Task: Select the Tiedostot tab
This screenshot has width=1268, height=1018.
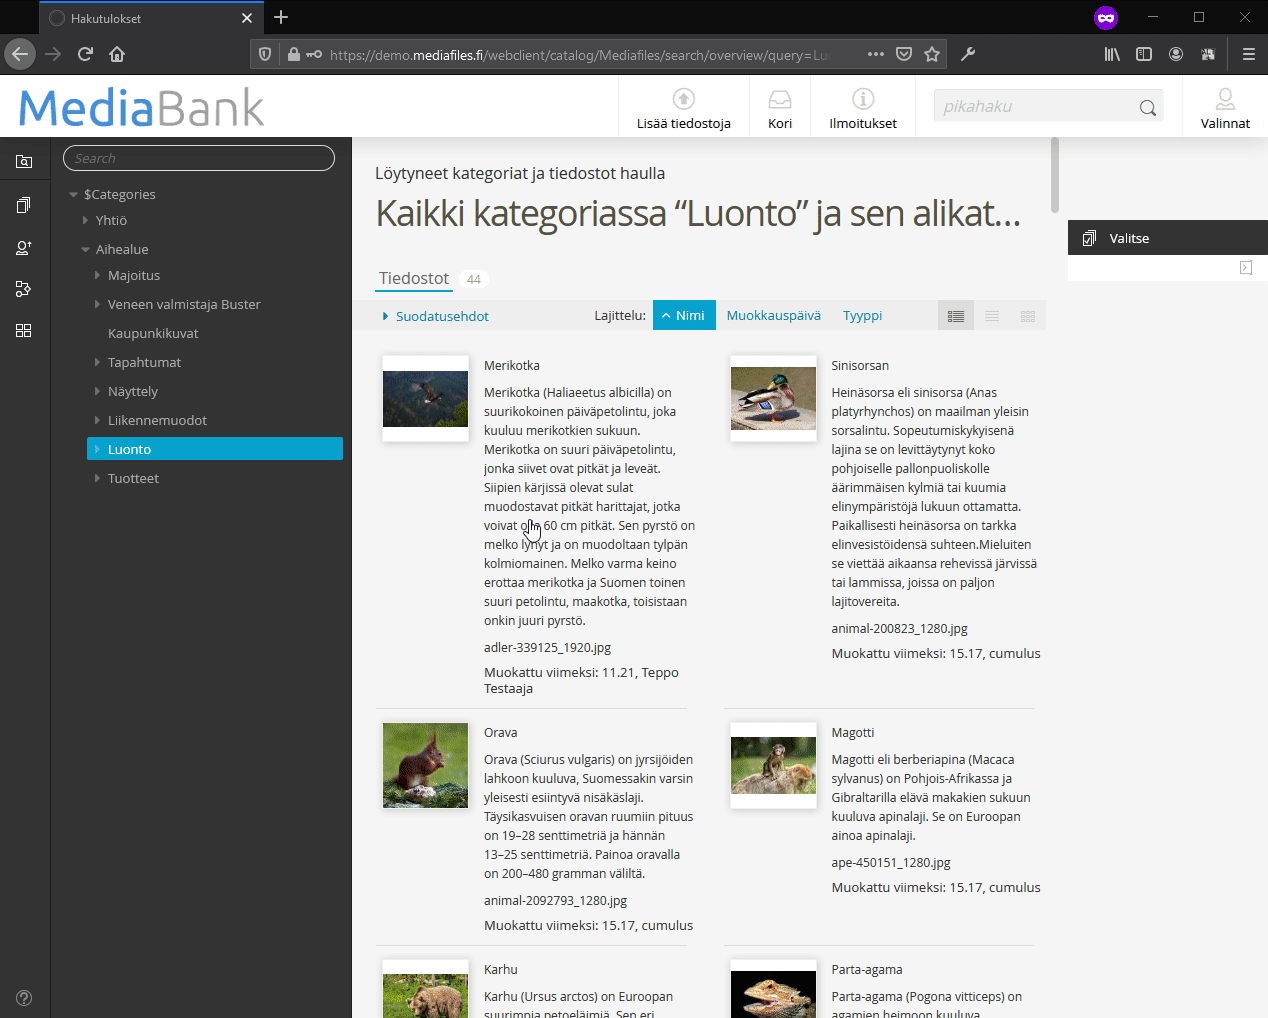Action: 414,279
